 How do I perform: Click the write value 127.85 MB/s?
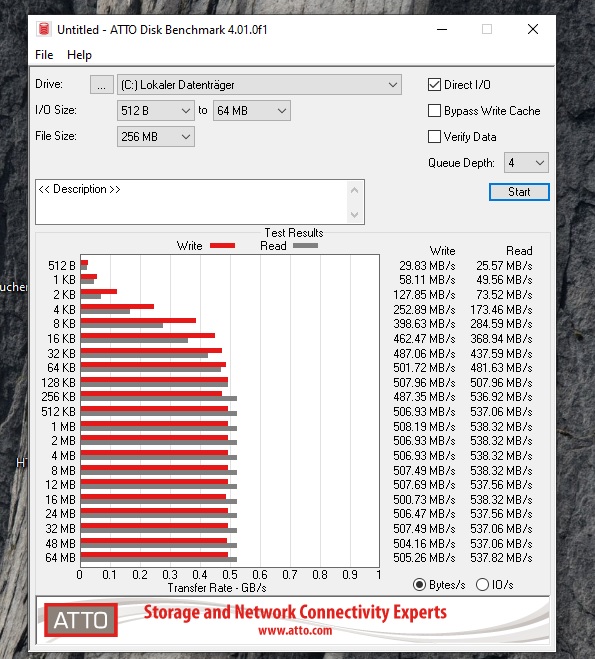click(424, 295)
